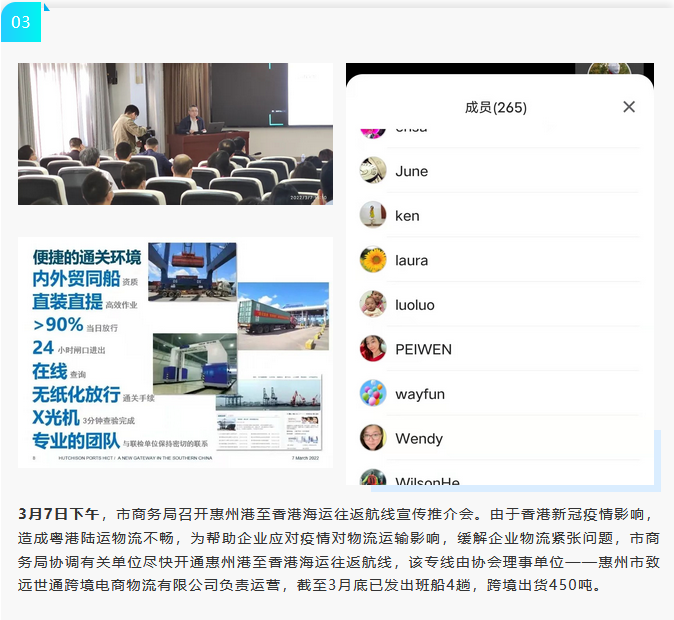674x620 pixels.
Task: Click the bold date text 3月7日下午
Action: [58, 514]
